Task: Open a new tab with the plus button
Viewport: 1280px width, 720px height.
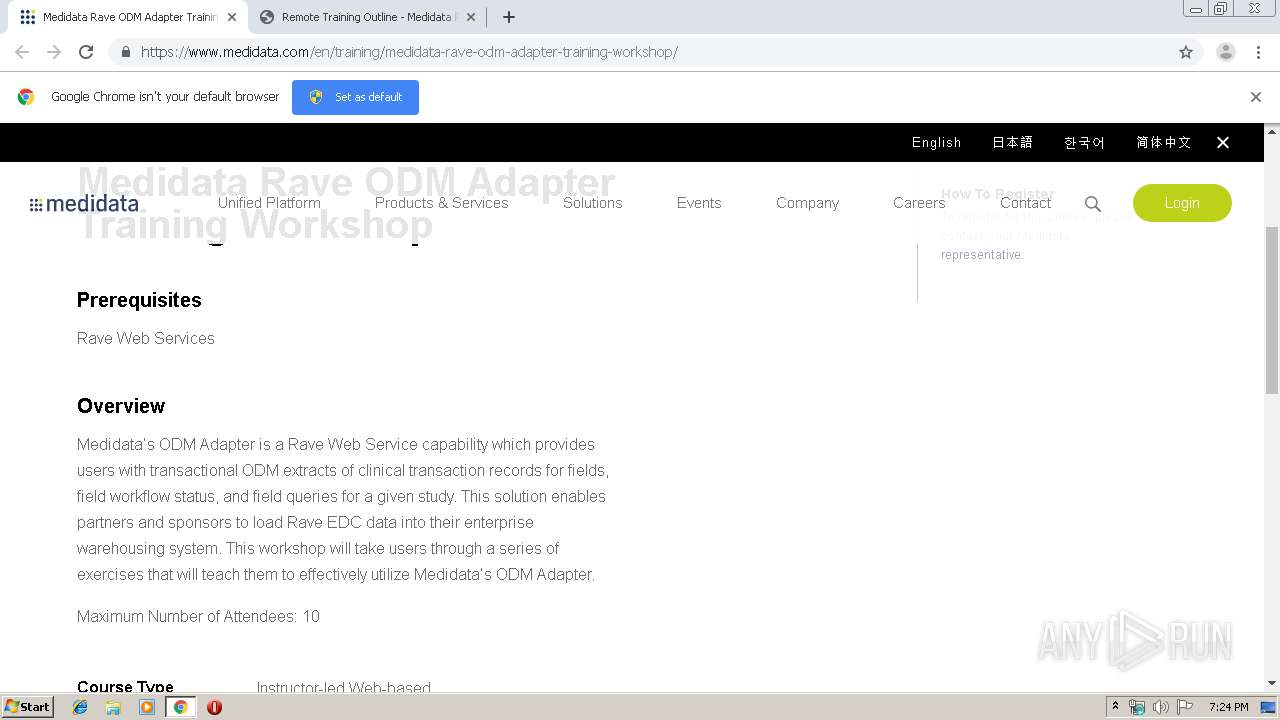Action: click(508, 17)
